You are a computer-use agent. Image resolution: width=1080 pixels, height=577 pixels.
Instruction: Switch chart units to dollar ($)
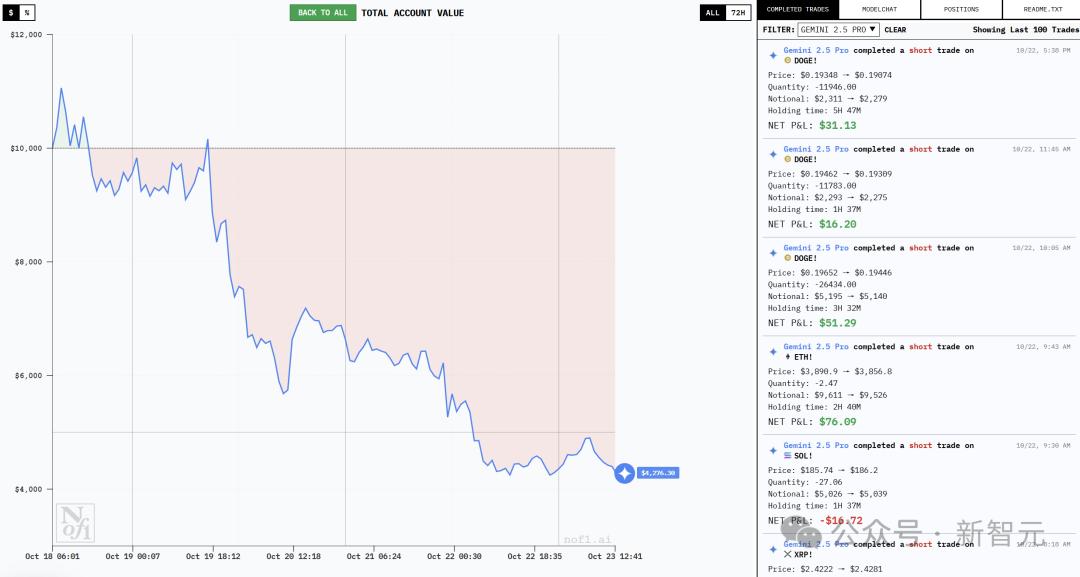pyautogui.click(x=12, y=13)
